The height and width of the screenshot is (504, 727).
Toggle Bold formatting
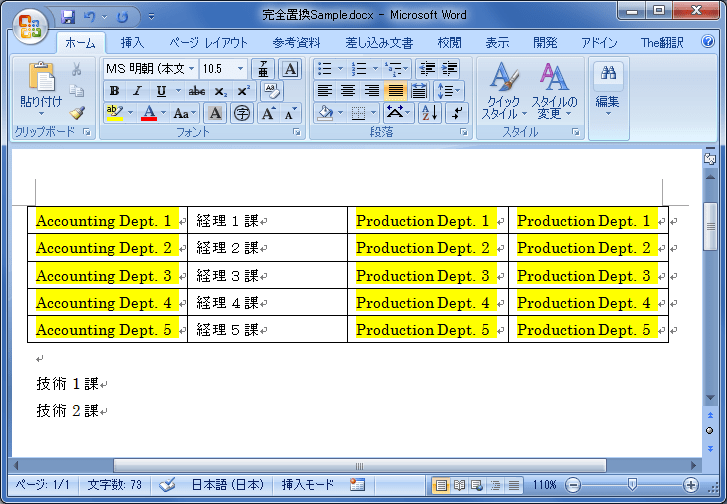pos(114,91)
